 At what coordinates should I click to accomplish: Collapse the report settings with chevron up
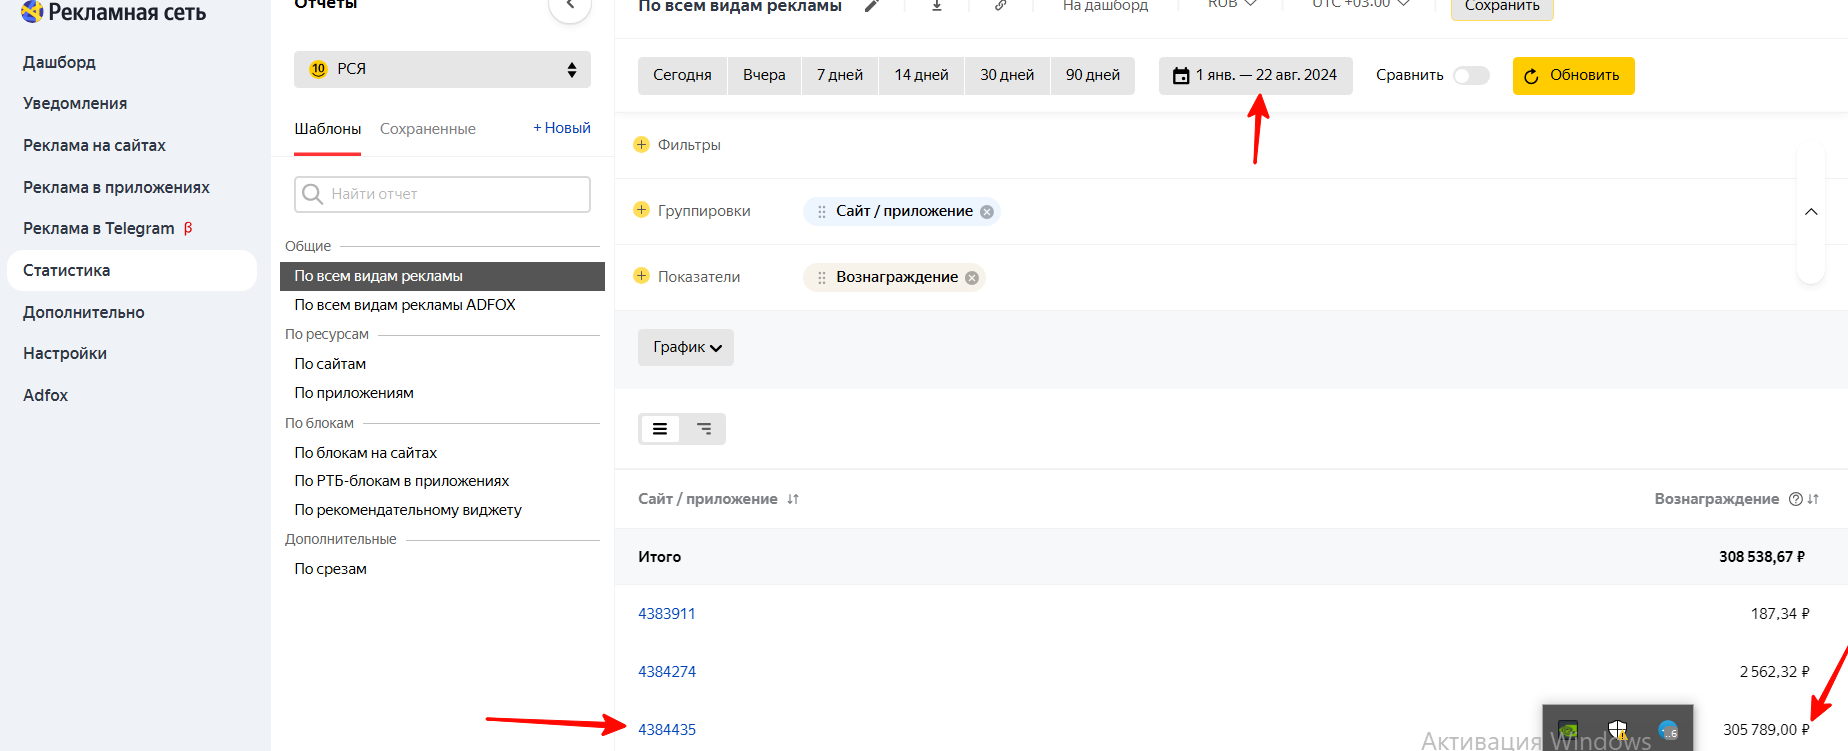pos(1811,212)
